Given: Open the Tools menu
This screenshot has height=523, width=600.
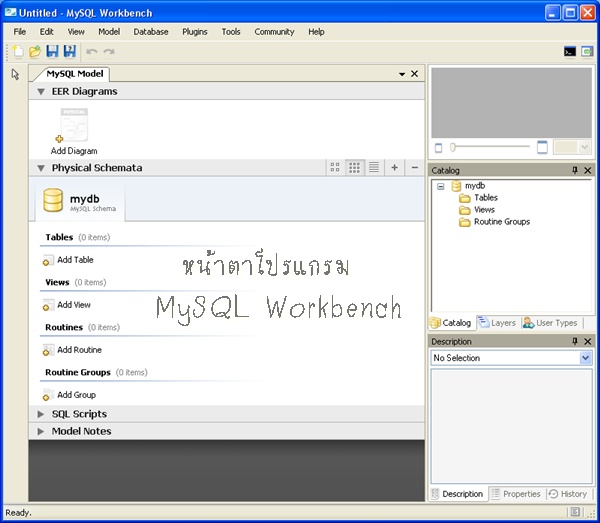Looking at the screenshot, I should point(231,32).
